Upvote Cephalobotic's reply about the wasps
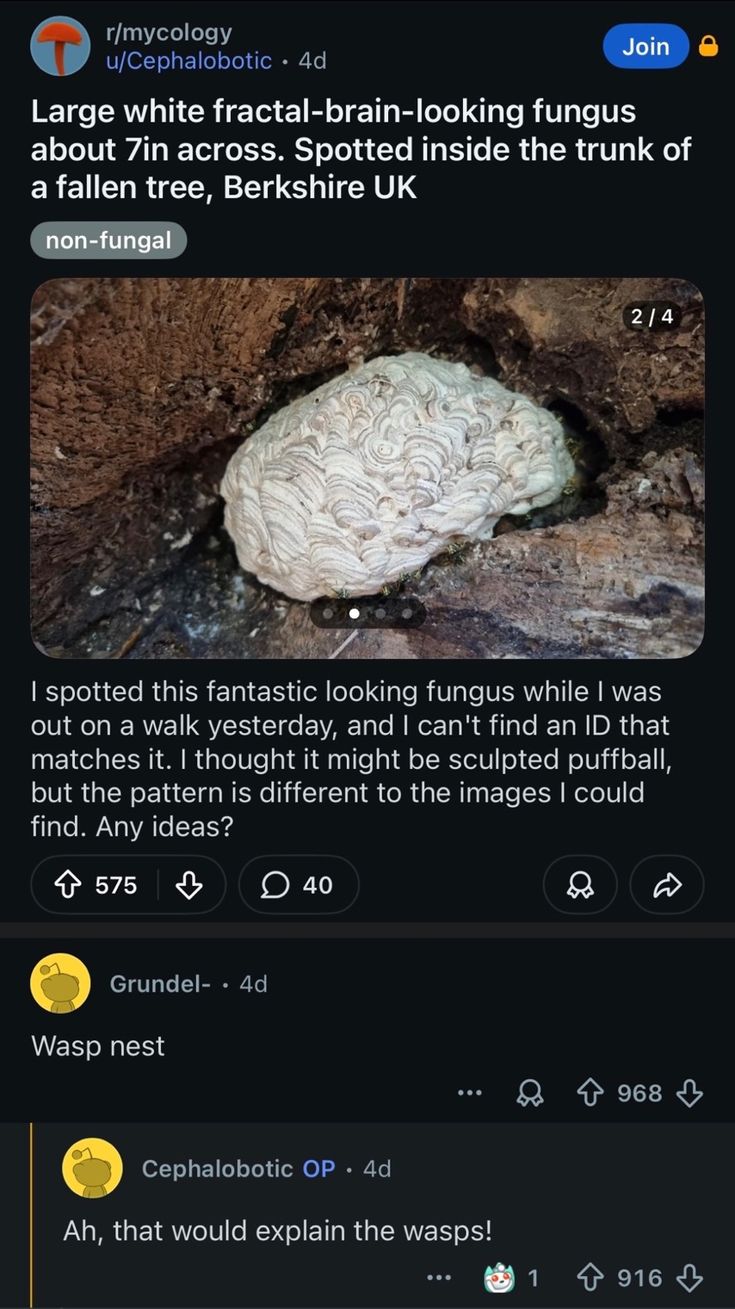Screen dimensions: 735x1309 tap(590, 1277)
